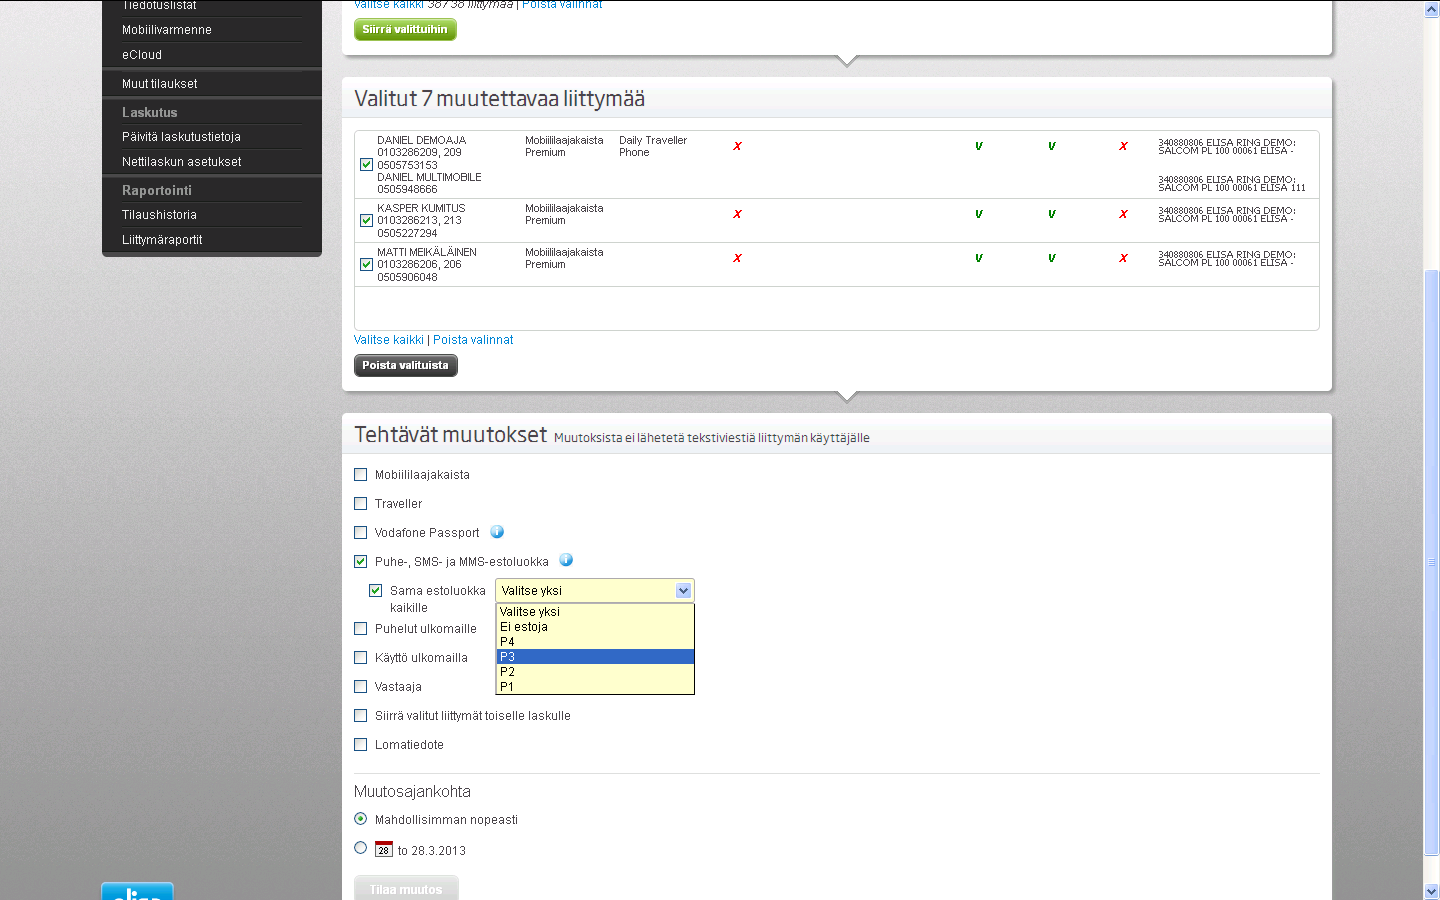The height and width of the screenshot is (900, 1440).
Task: Click the Siirrä valittuihin button
Action: pyautogui.click(x=405, y=29)
